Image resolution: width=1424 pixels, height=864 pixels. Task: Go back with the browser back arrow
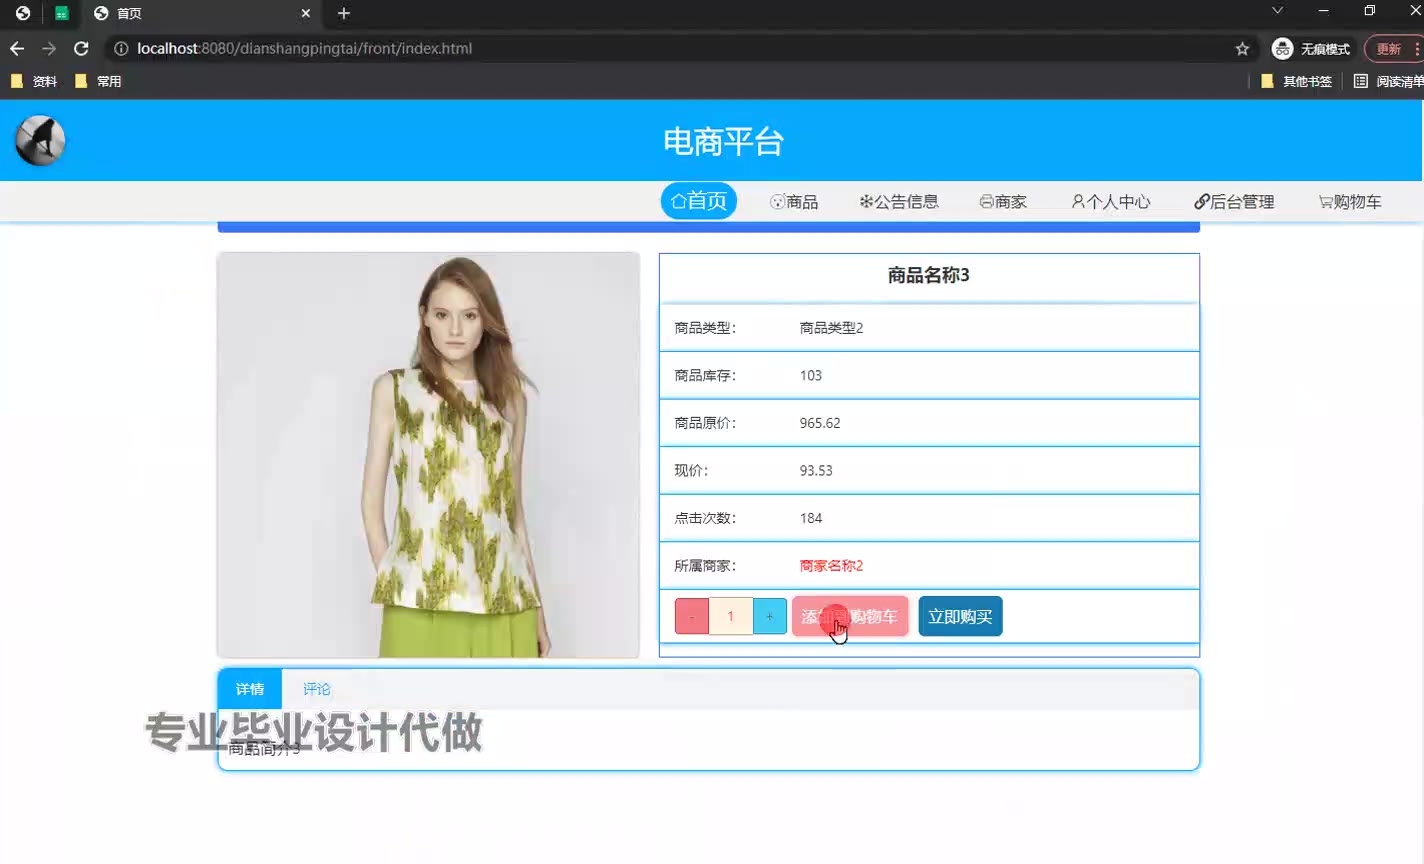pyautogui.click(x=17, y=48)
